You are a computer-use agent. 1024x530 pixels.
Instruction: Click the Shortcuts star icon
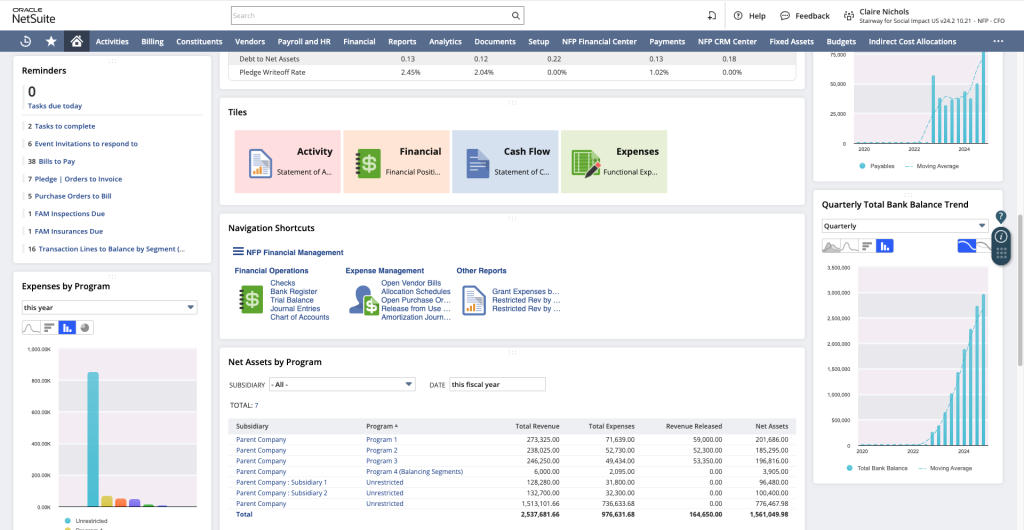point(51,42)
